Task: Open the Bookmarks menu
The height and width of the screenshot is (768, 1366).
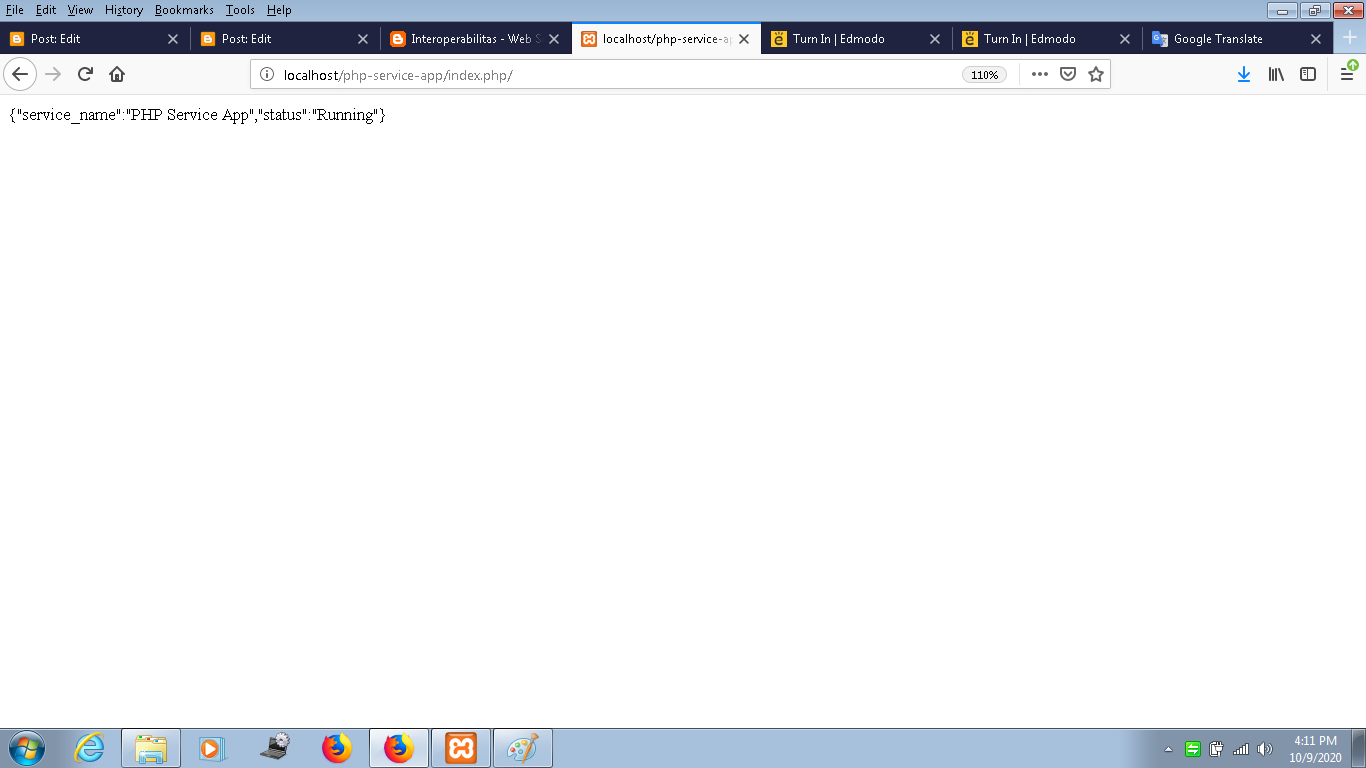Action: pyautogui.click(x=184, y=10)
